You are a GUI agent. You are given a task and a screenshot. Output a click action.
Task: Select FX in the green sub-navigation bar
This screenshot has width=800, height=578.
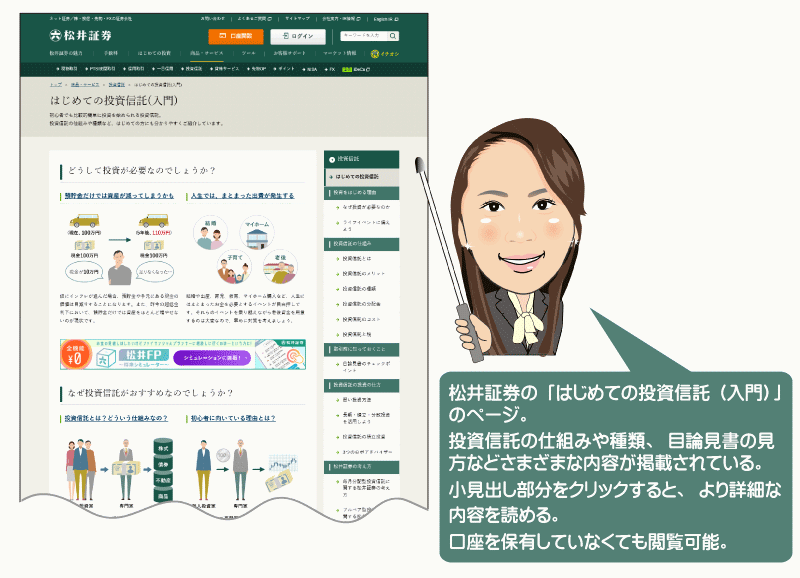330,69
